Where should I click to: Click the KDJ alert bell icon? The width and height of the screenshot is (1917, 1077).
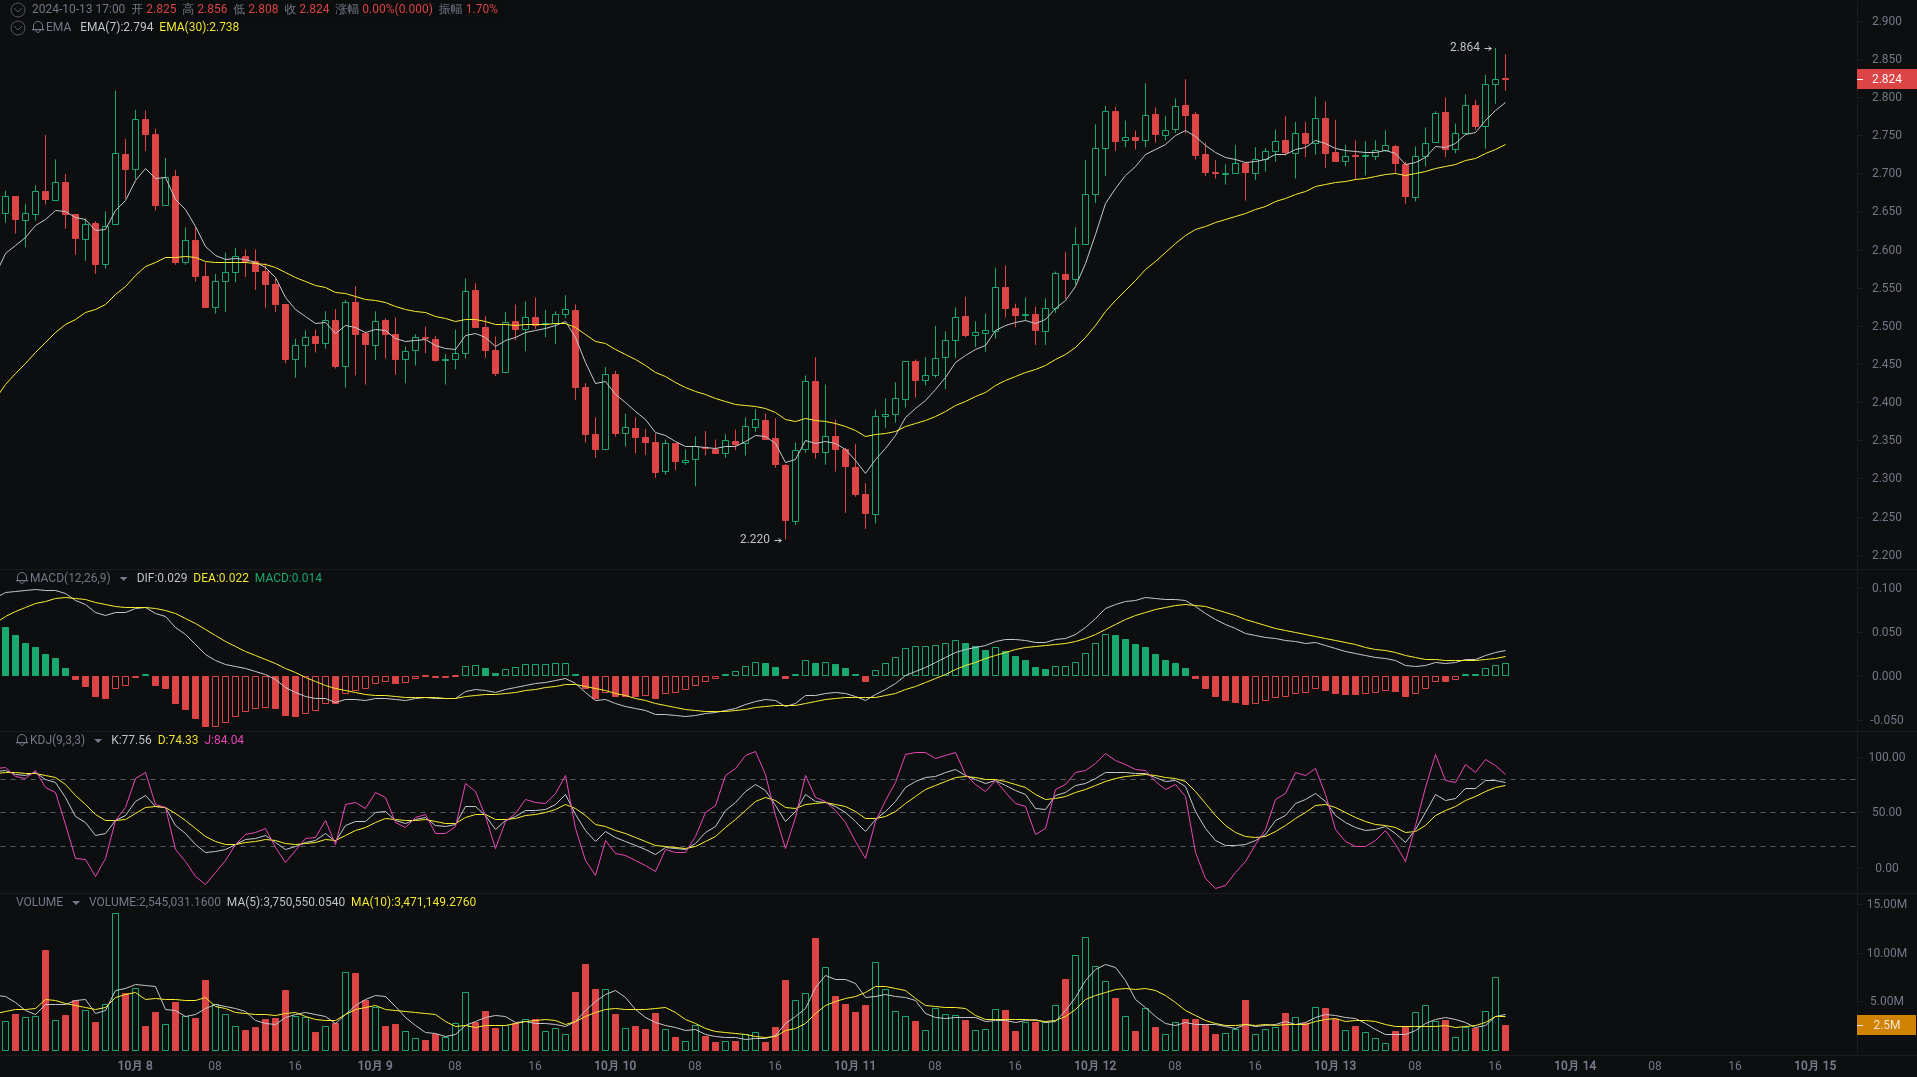click(x=22, y=740)
